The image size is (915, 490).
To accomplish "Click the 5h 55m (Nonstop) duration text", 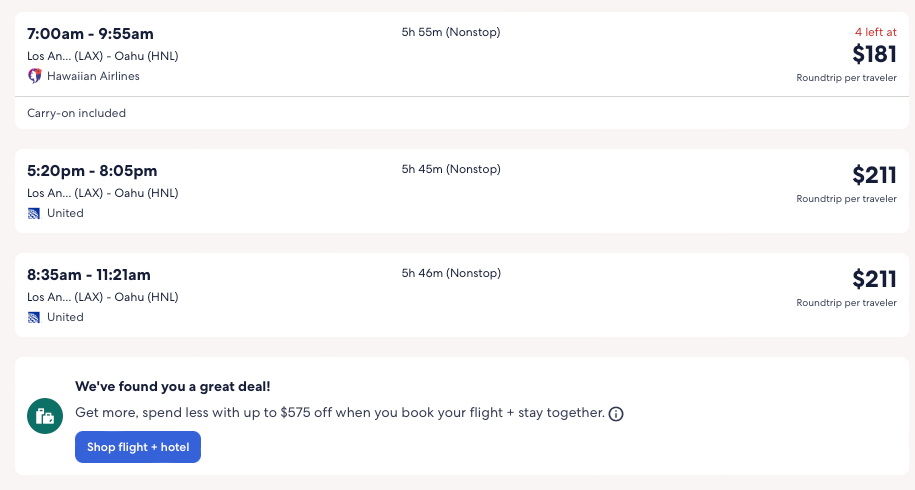I will click(451, 32).
